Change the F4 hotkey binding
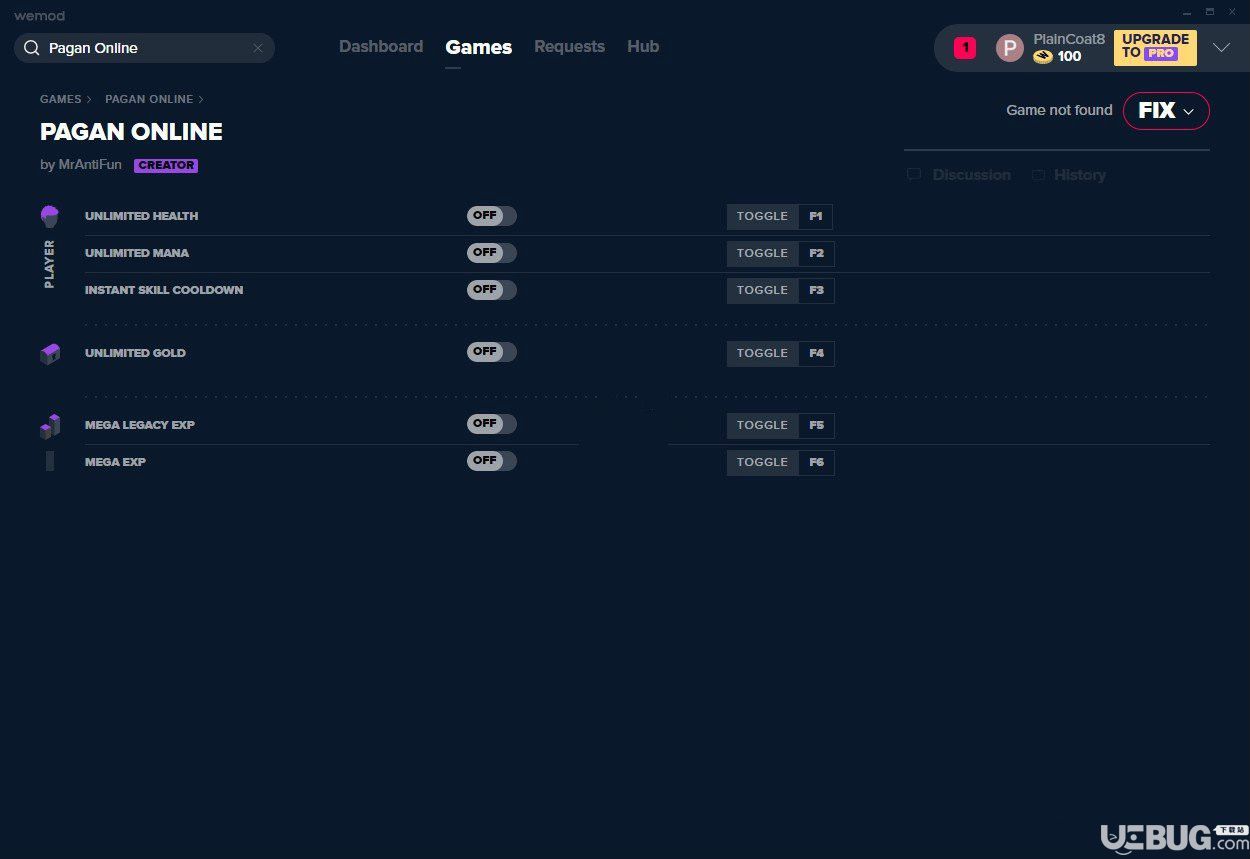Screen dimensions: 1250x859 [816, 354]
